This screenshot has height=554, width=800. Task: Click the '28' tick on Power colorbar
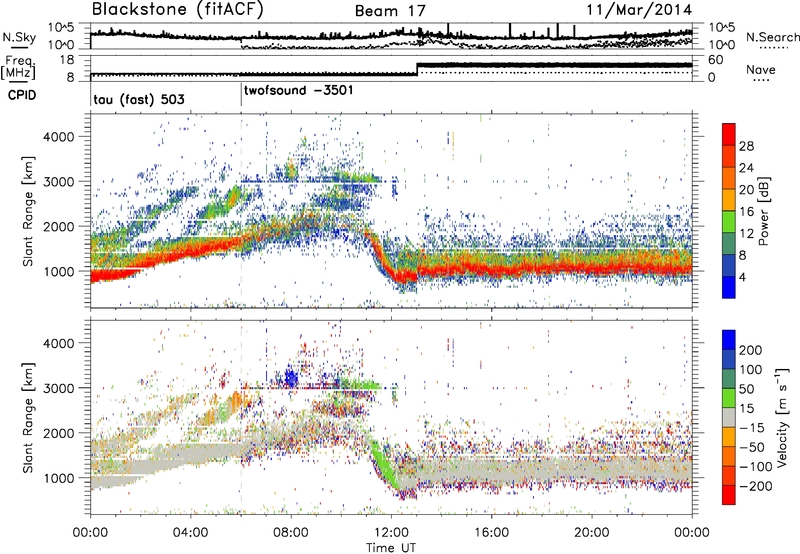tap(746, 146)
